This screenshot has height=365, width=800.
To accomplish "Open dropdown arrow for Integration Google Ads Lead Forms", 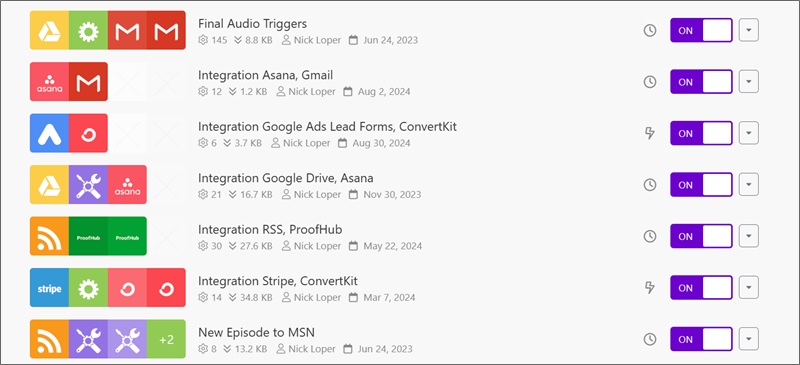I will tap(748, 133).
